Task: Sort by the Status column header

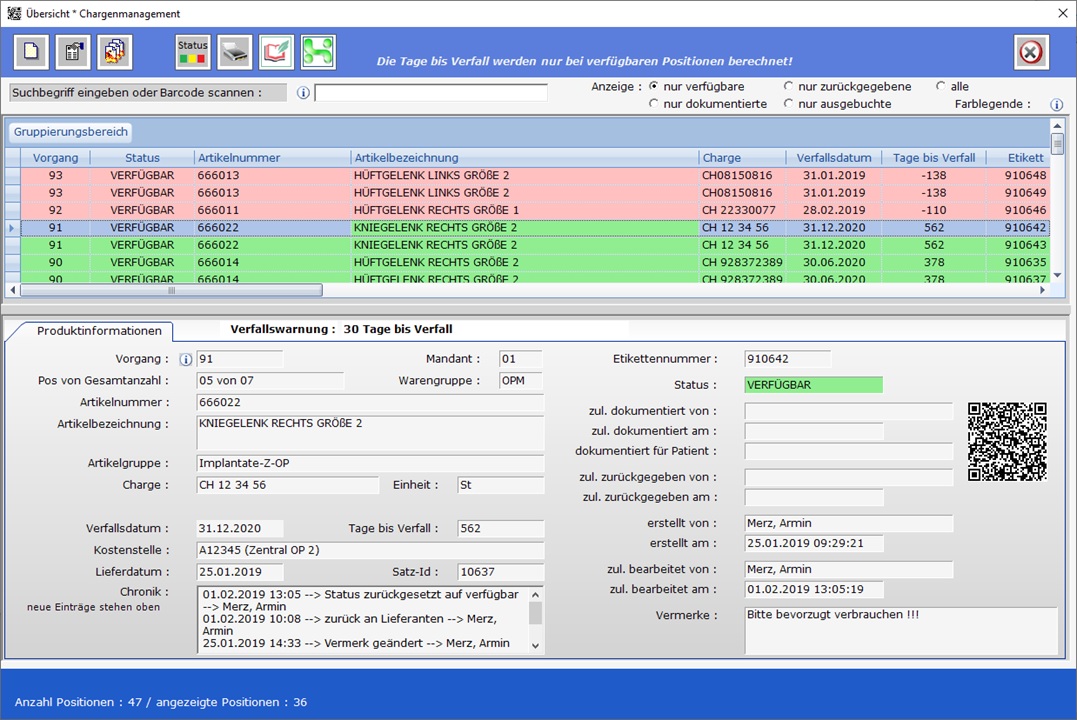Action: pos(142,158)
